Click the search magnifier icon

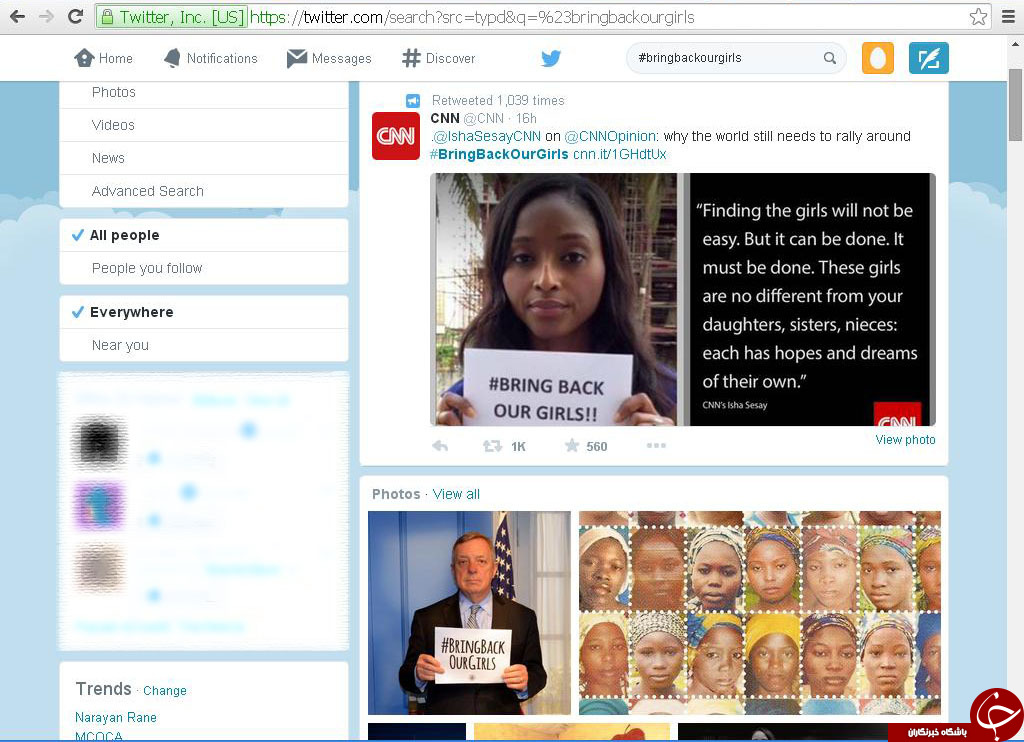[829, 57]
